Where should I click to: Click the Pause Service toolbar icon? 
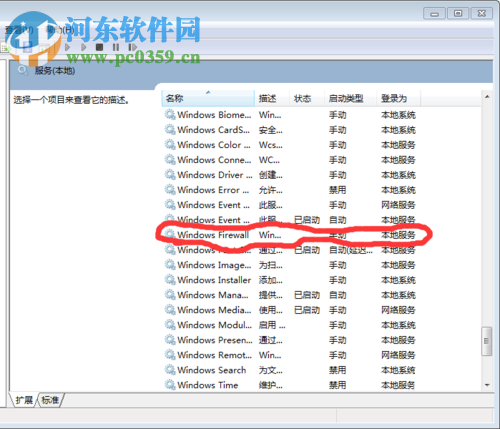pyautogui.click(x=116, y=47)
